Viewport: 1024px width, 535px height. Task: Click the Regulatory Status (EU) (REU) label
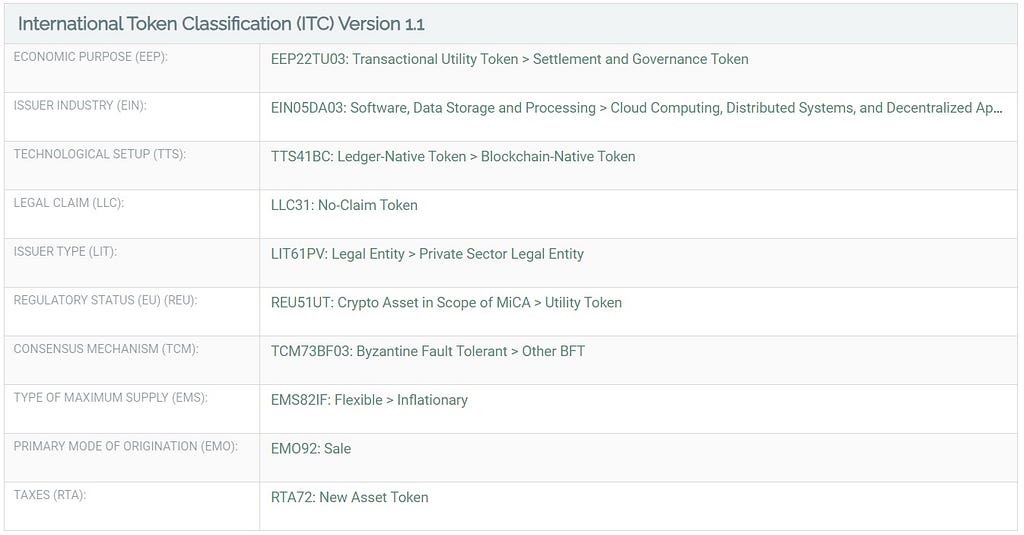click(105, 300)
